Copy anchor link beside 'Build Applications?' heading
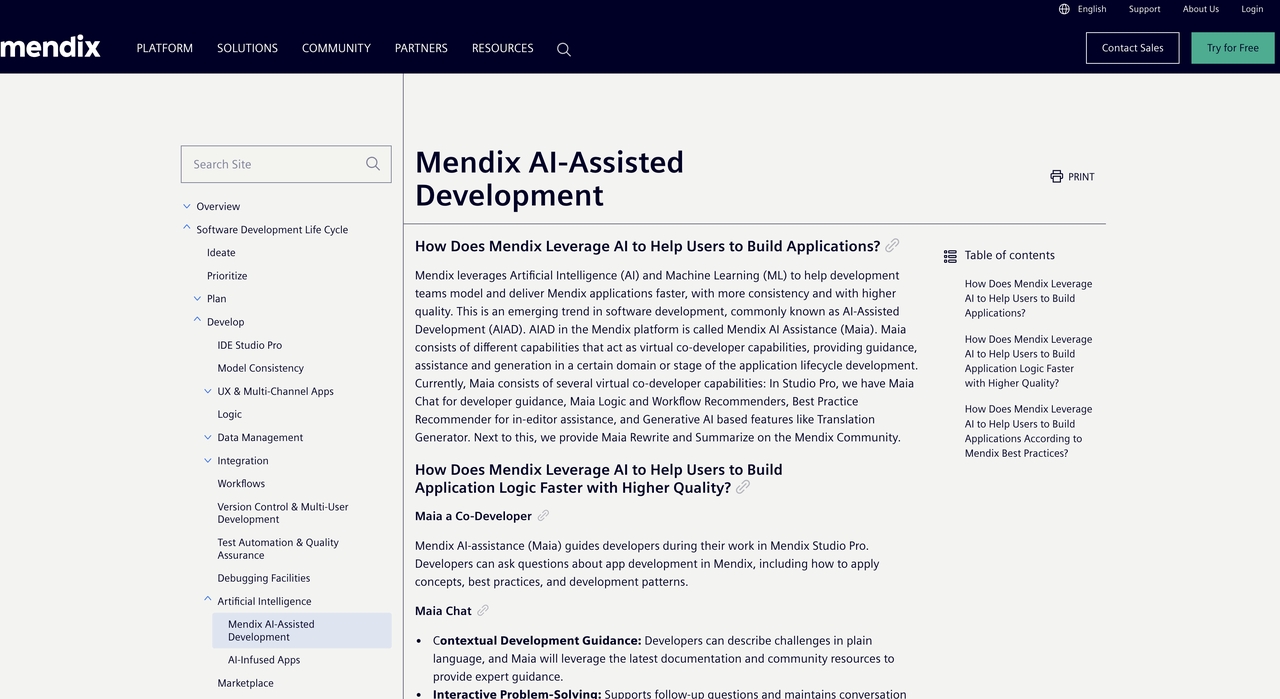This screenshot has height=699, width=1280. [892, 246]
